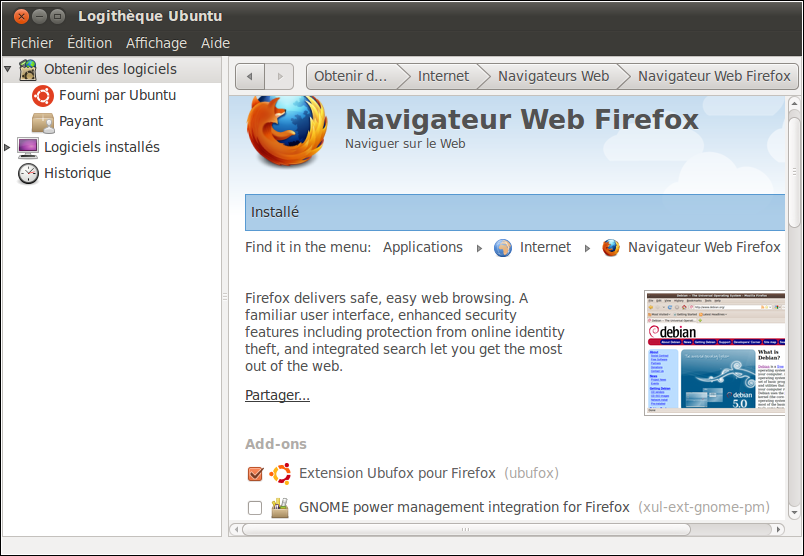Click the horizontal scrollbar left arrow
The width and height of the screenshot is (804, 556).
point(236,529)
